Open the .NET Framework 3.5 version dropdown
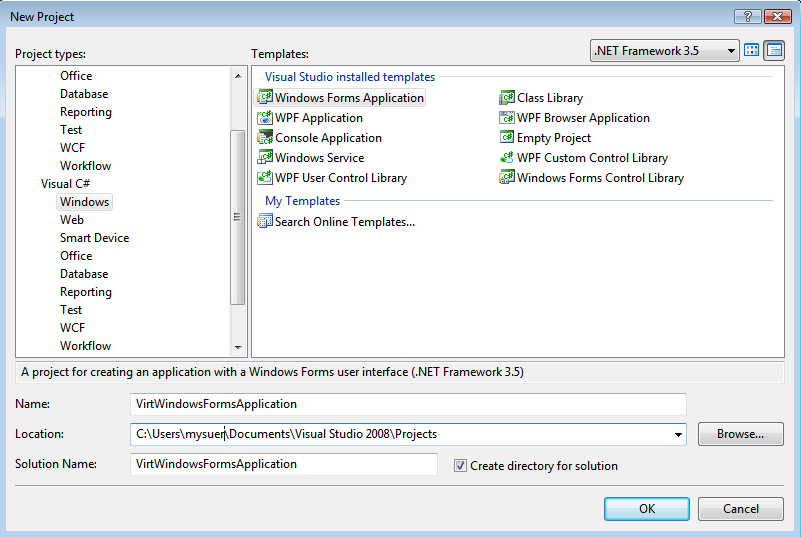This screenshot has height=537, width=801. point(665,50)
